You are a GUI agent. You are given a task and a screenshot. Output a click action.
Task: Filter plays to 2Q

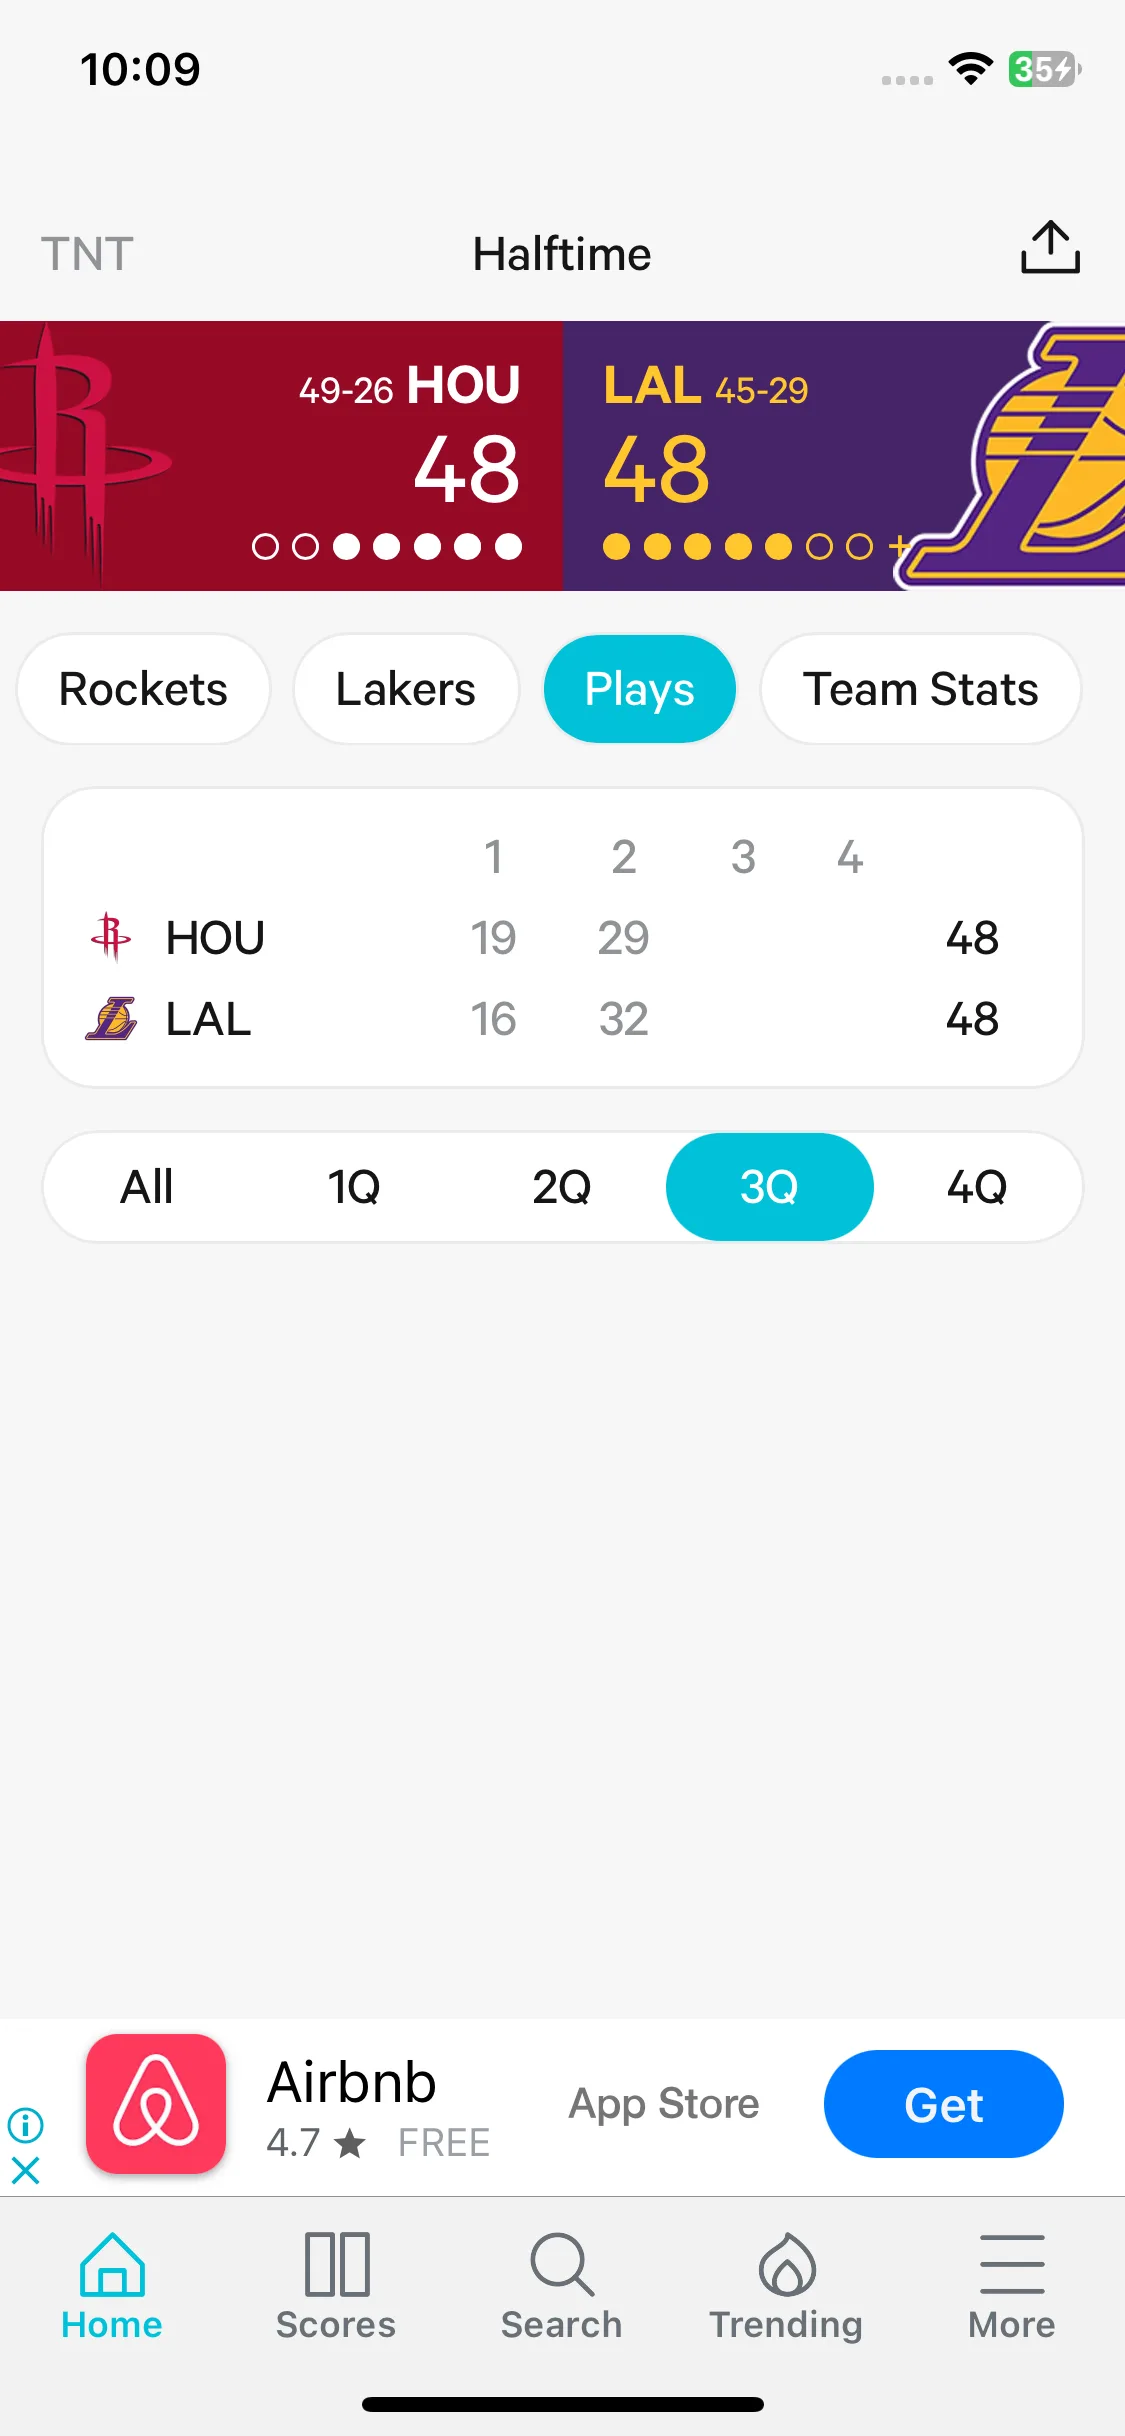(x=562, y=1187)
